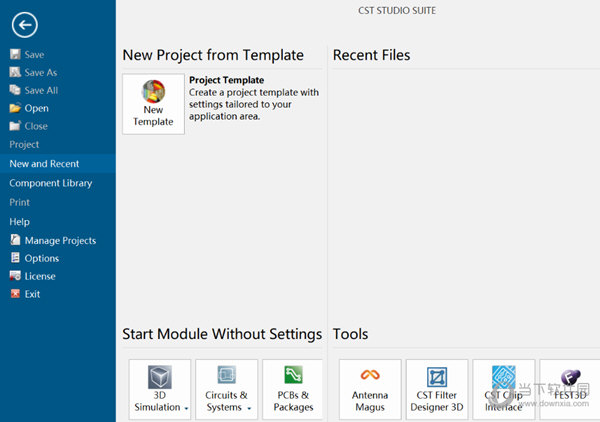The width and height of the screenshot is (600, 422).
Task: Click the Start Module Without Settings heading
Action: click(222, 334)
